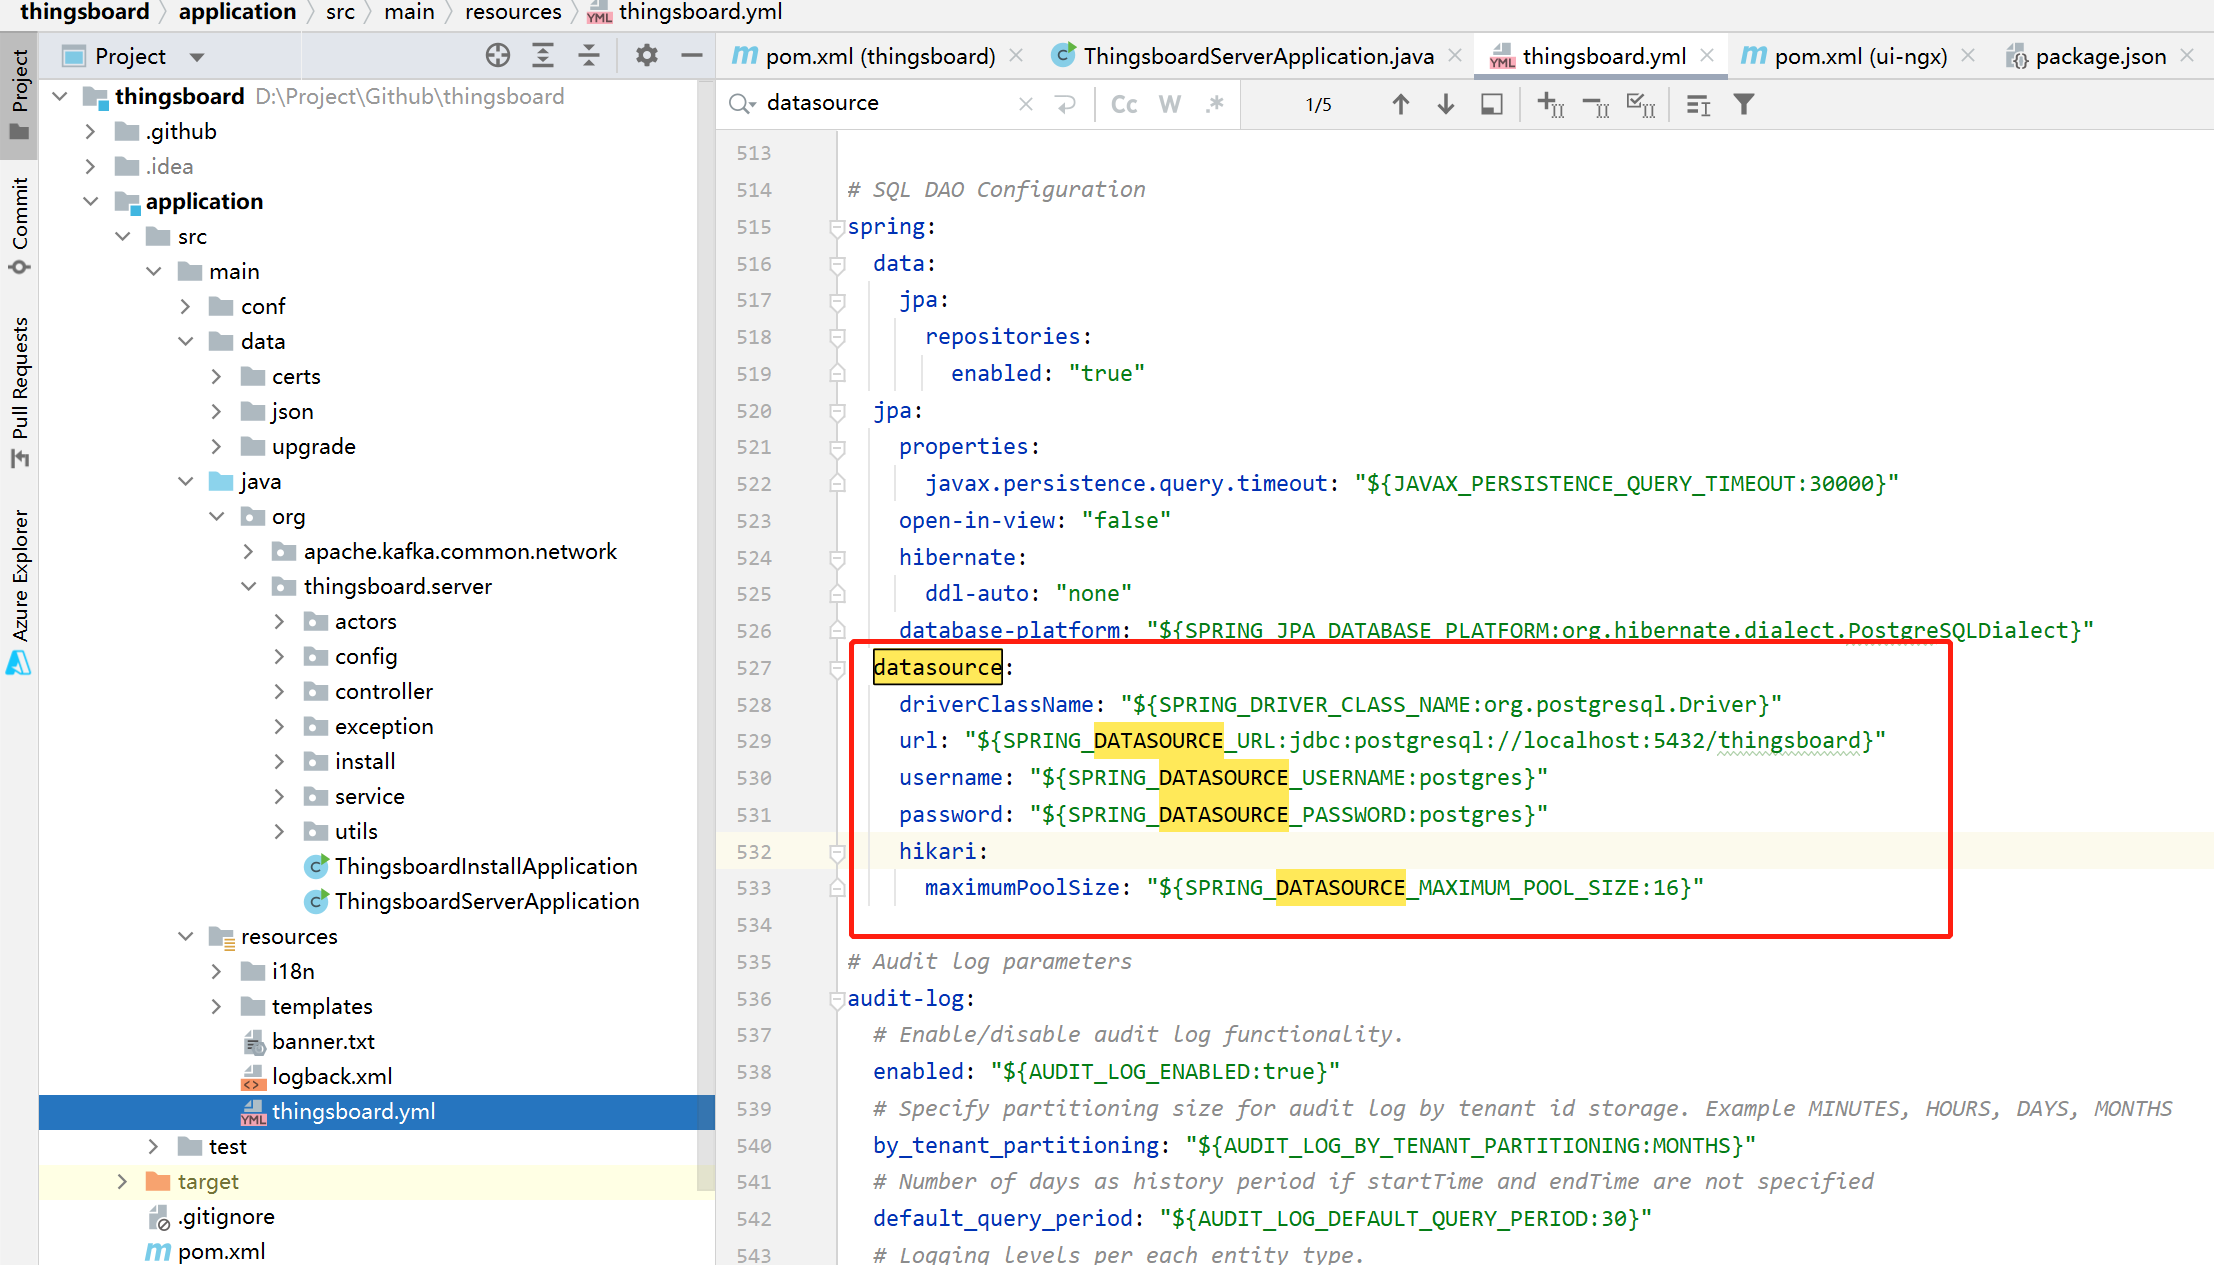Toggle fold marker at audit-log line 536

pyautogui.click(x=837, y=1000)
